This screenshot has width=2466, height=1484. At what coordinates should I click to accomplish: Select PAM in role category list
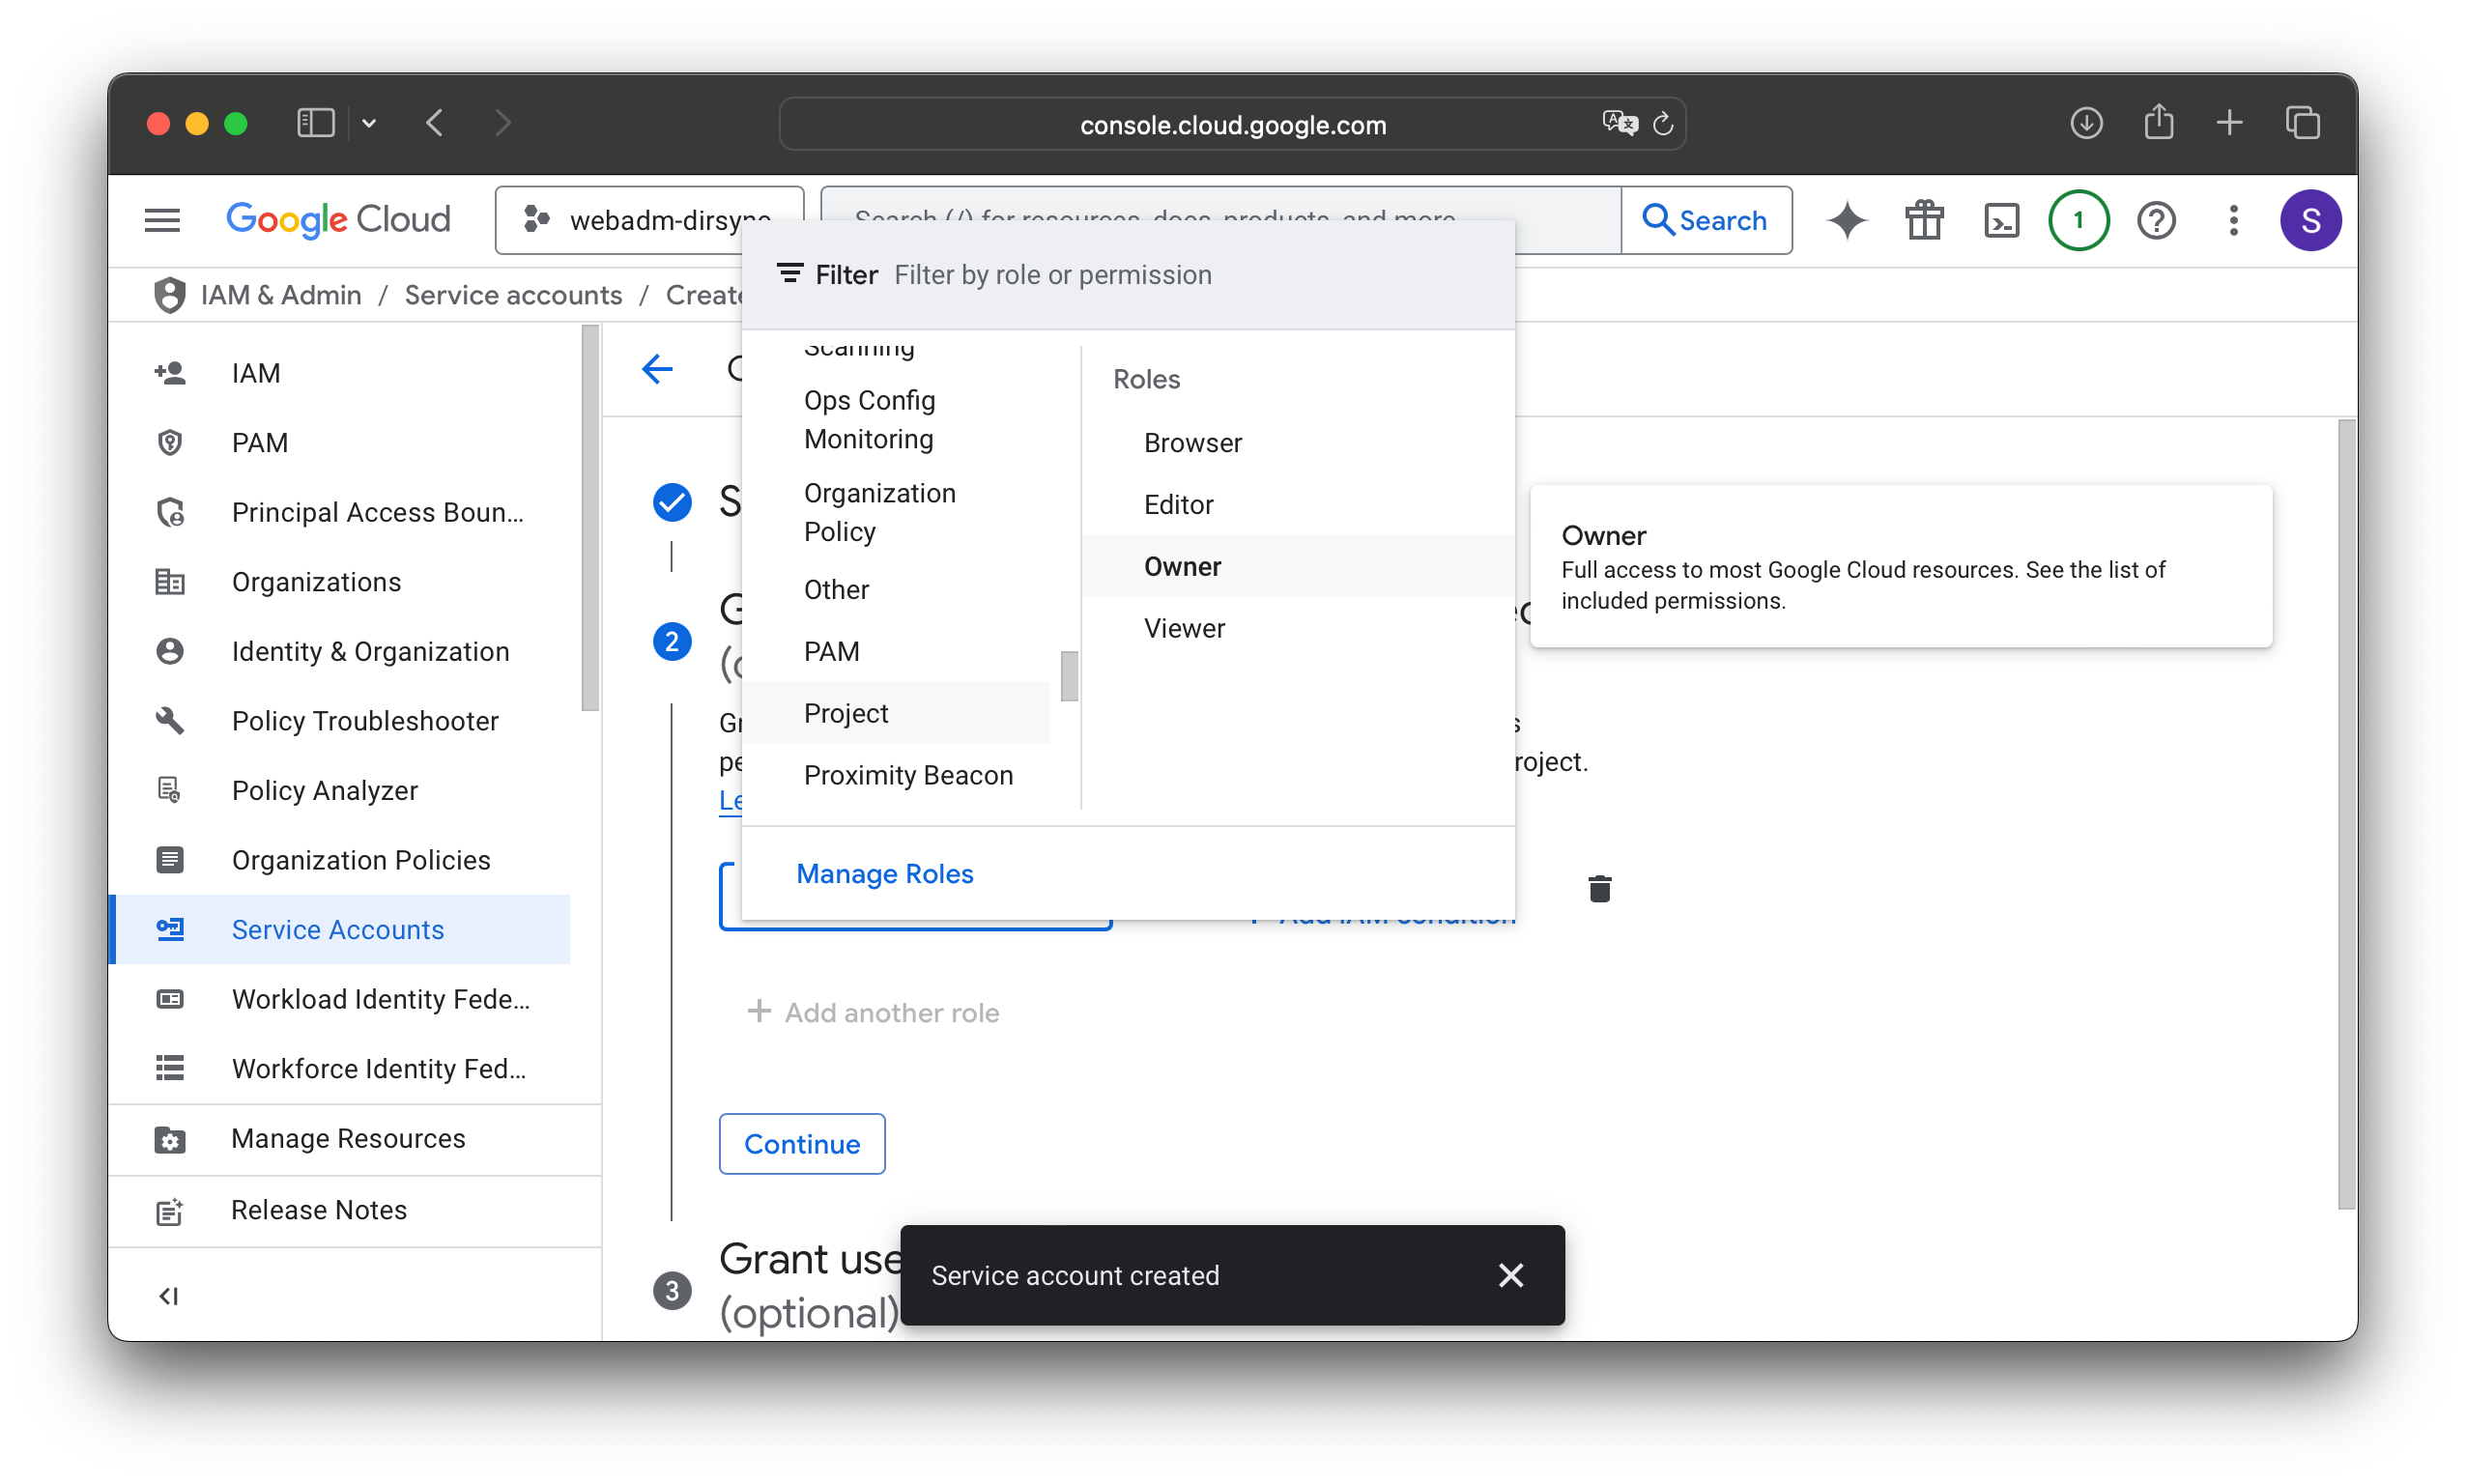pos(896,651)
